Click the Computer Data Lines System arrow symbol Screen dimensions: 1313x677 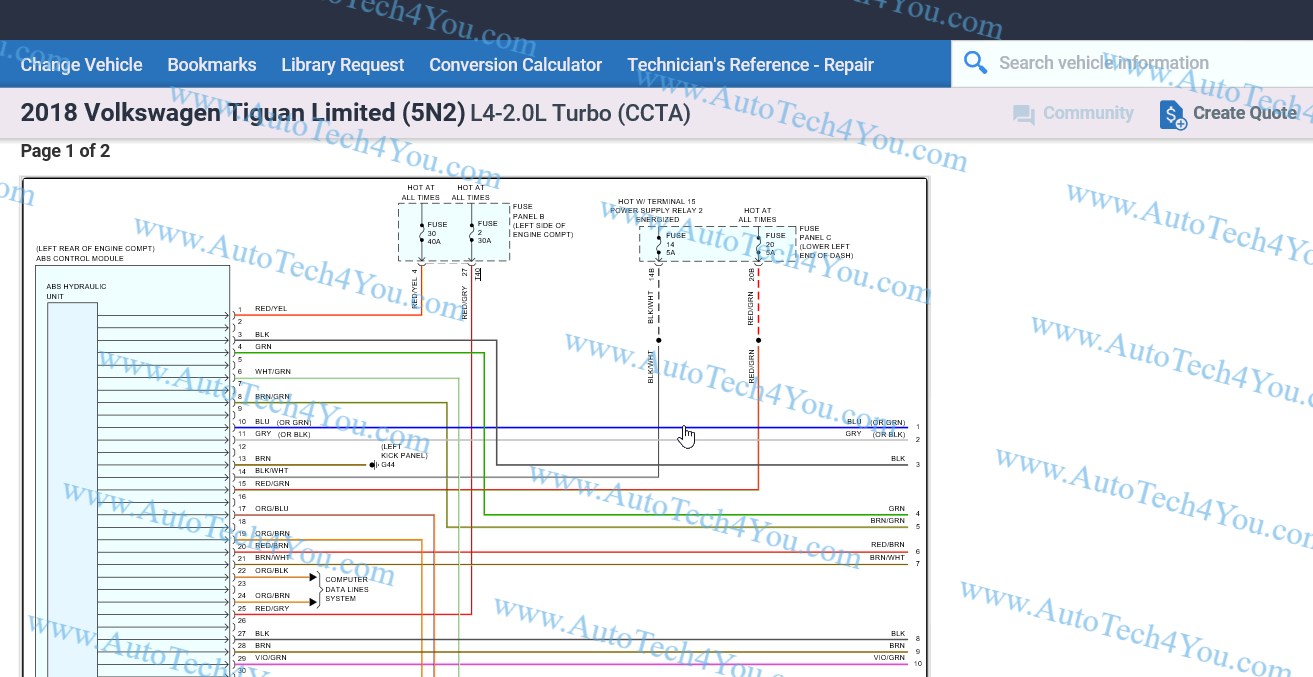click(x=313, y=577)
